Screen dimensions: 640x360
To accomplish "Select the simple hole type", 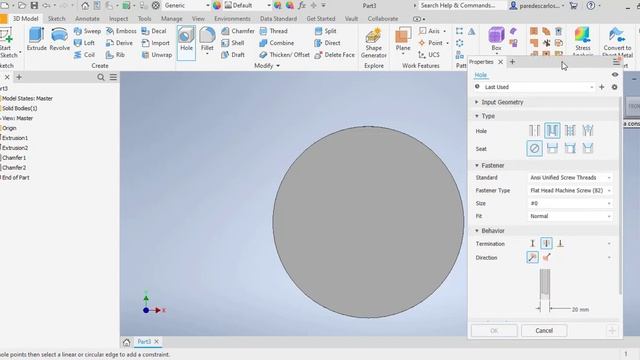I will (x=534, y=131).
